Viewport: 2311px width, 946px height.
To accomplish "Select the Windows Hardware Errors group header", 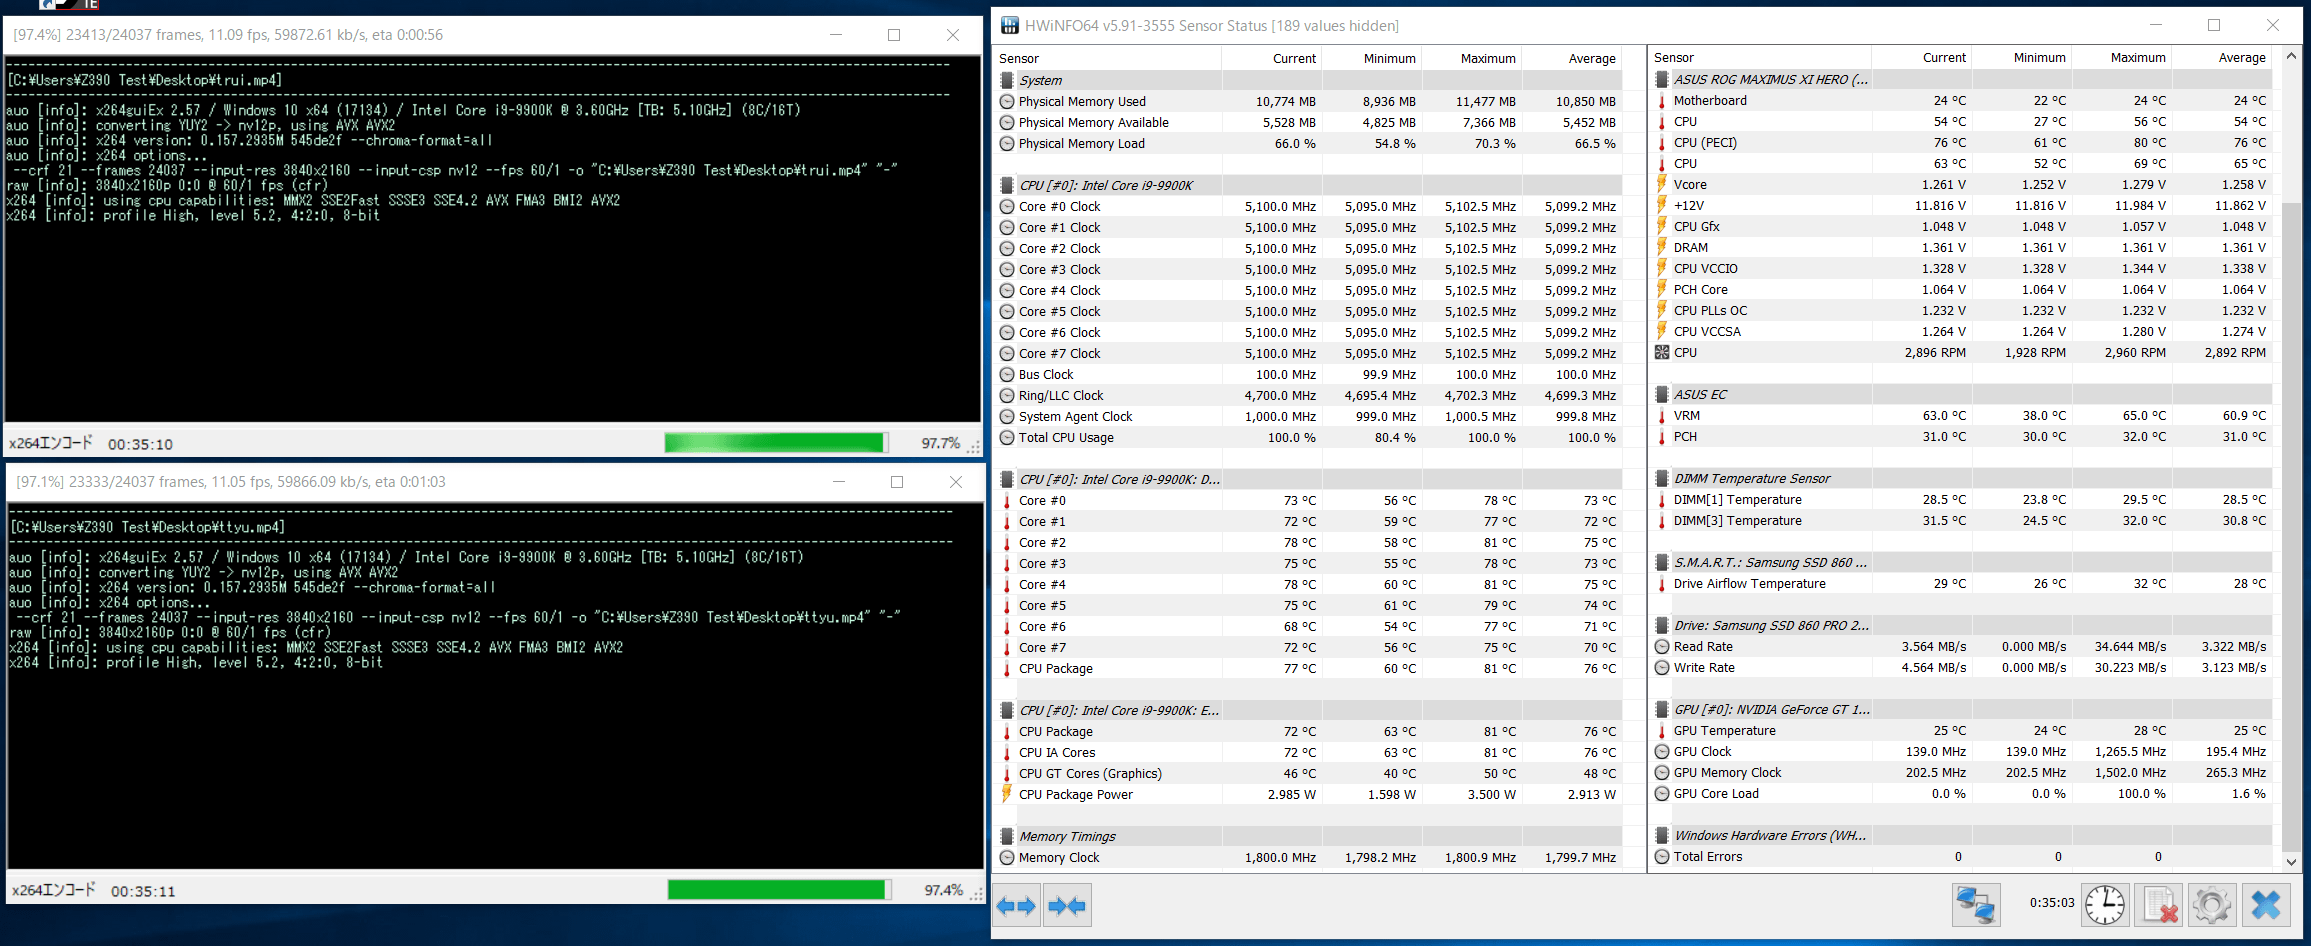I will point(1961,835).
